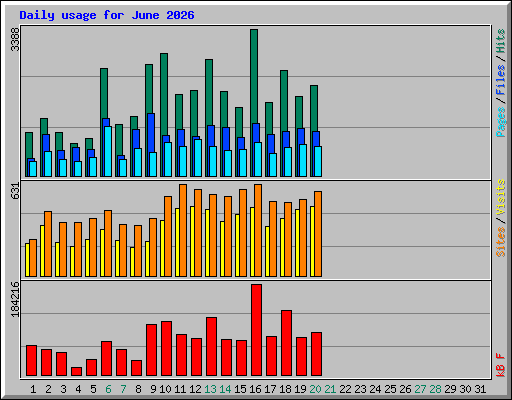Select day label 22 on the x-axis
This screenshot has width=512, height=400.
345,389
